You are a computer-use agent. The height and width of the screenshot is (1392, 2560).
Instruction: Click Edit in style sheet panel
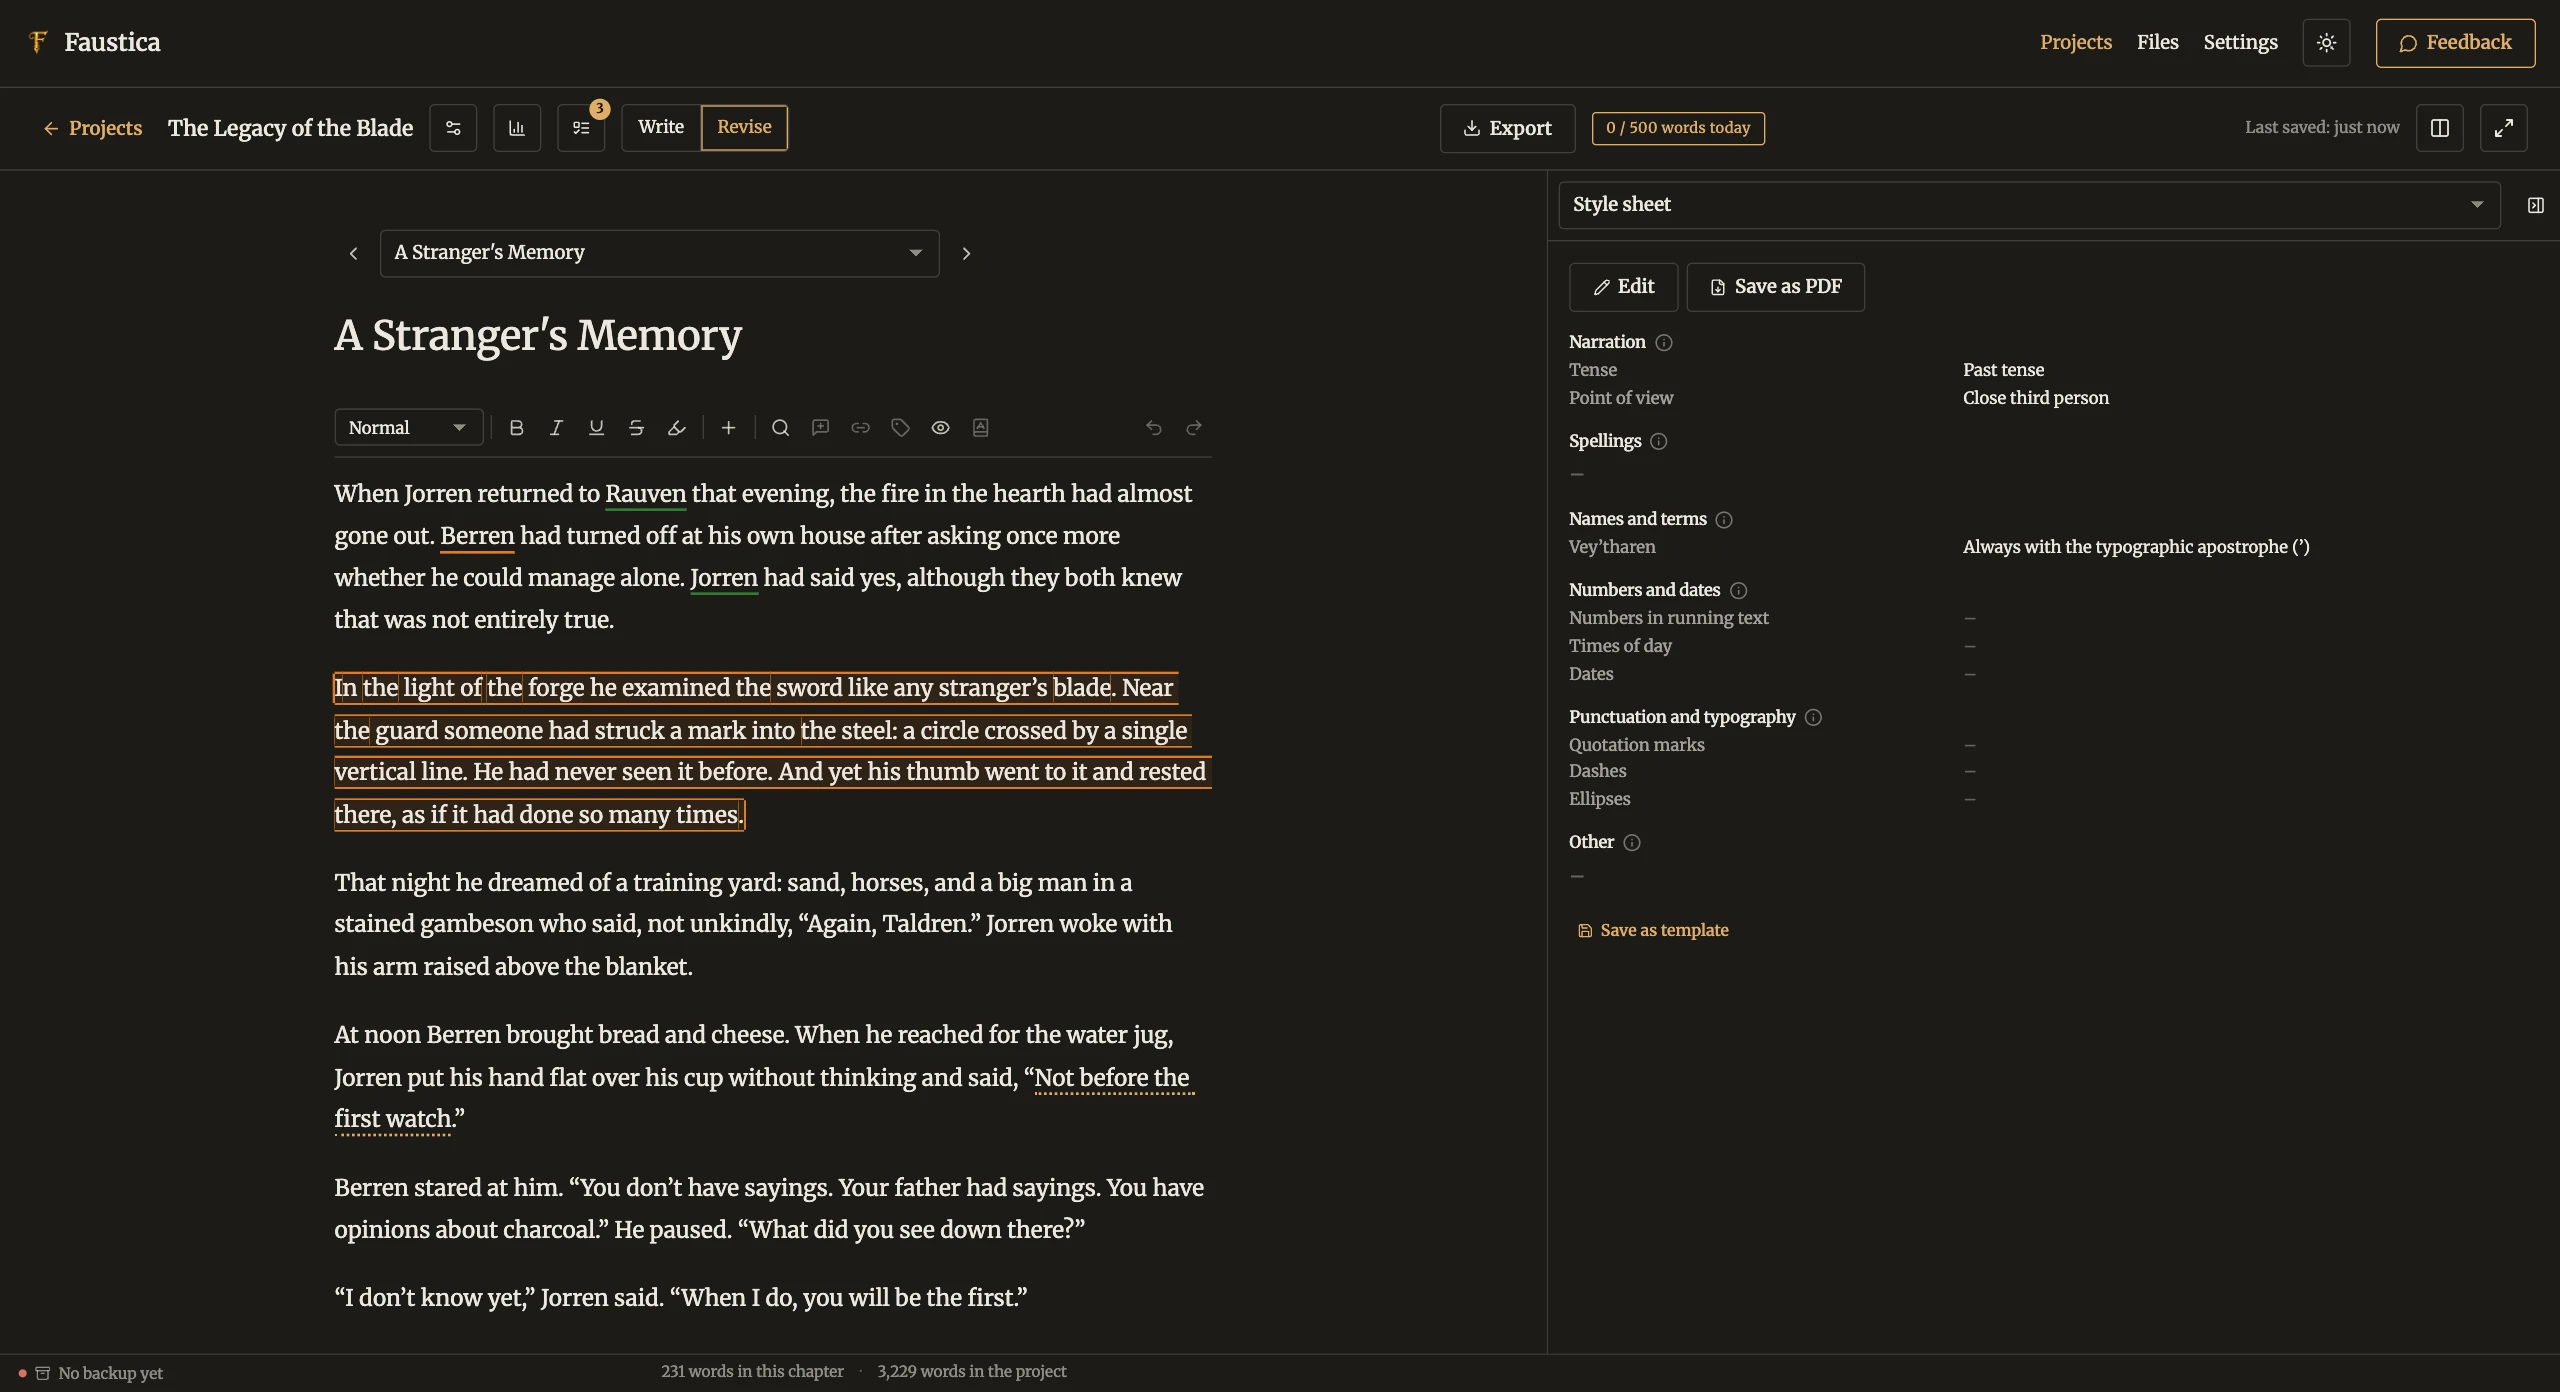[1623, 287]
